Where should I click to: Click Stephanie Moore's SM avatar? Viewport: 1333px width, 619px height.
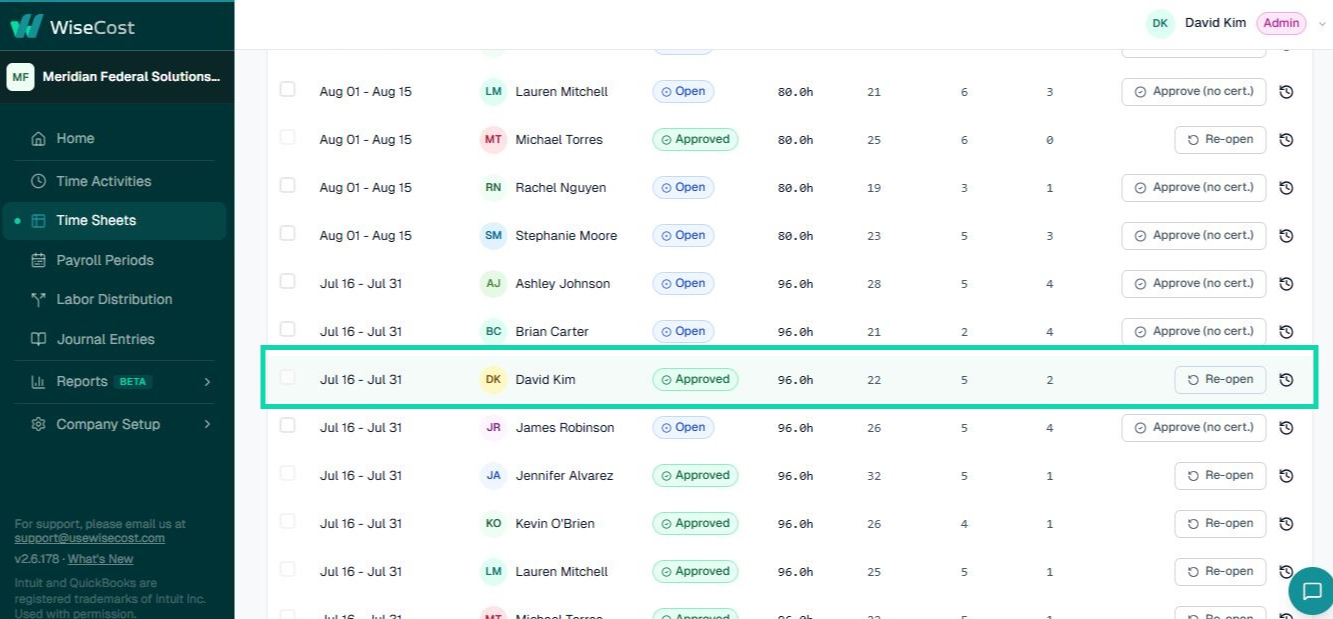(493, 236)
